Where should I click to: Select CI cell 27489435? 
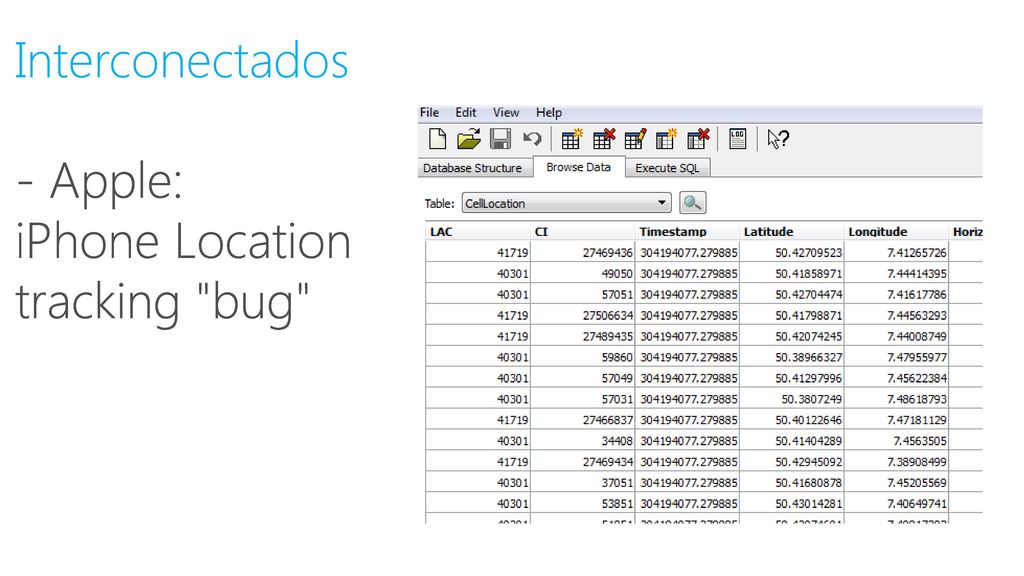(x=582, y=336)
